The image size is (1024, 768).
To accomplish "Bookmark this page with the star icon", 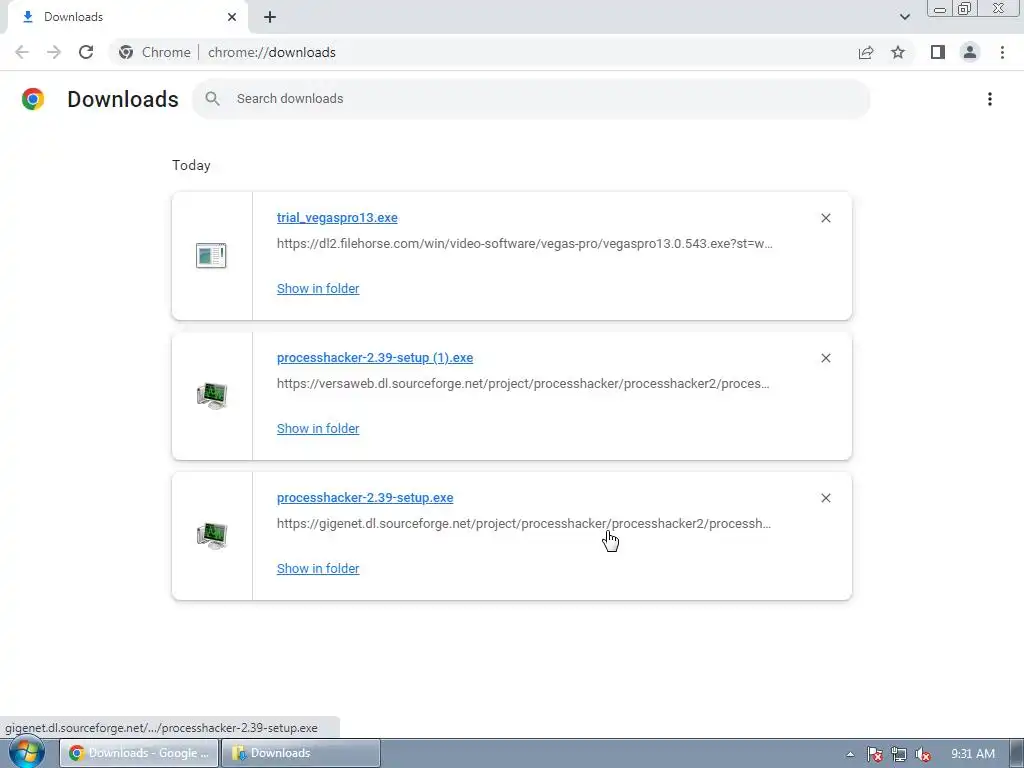I will point(898,52).
